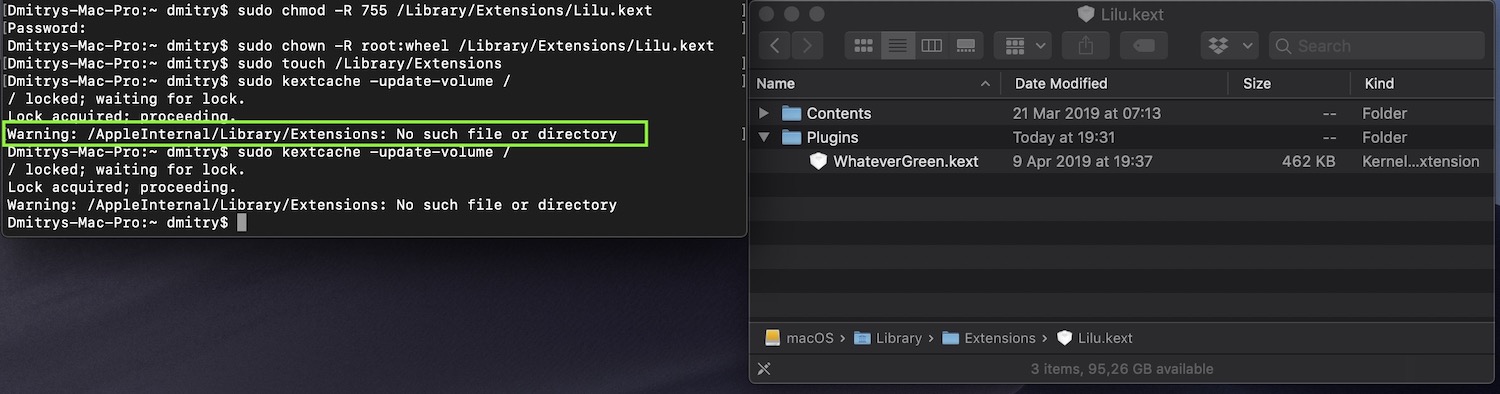
Task: Switch Finder to list view
Action: [898, 46]
